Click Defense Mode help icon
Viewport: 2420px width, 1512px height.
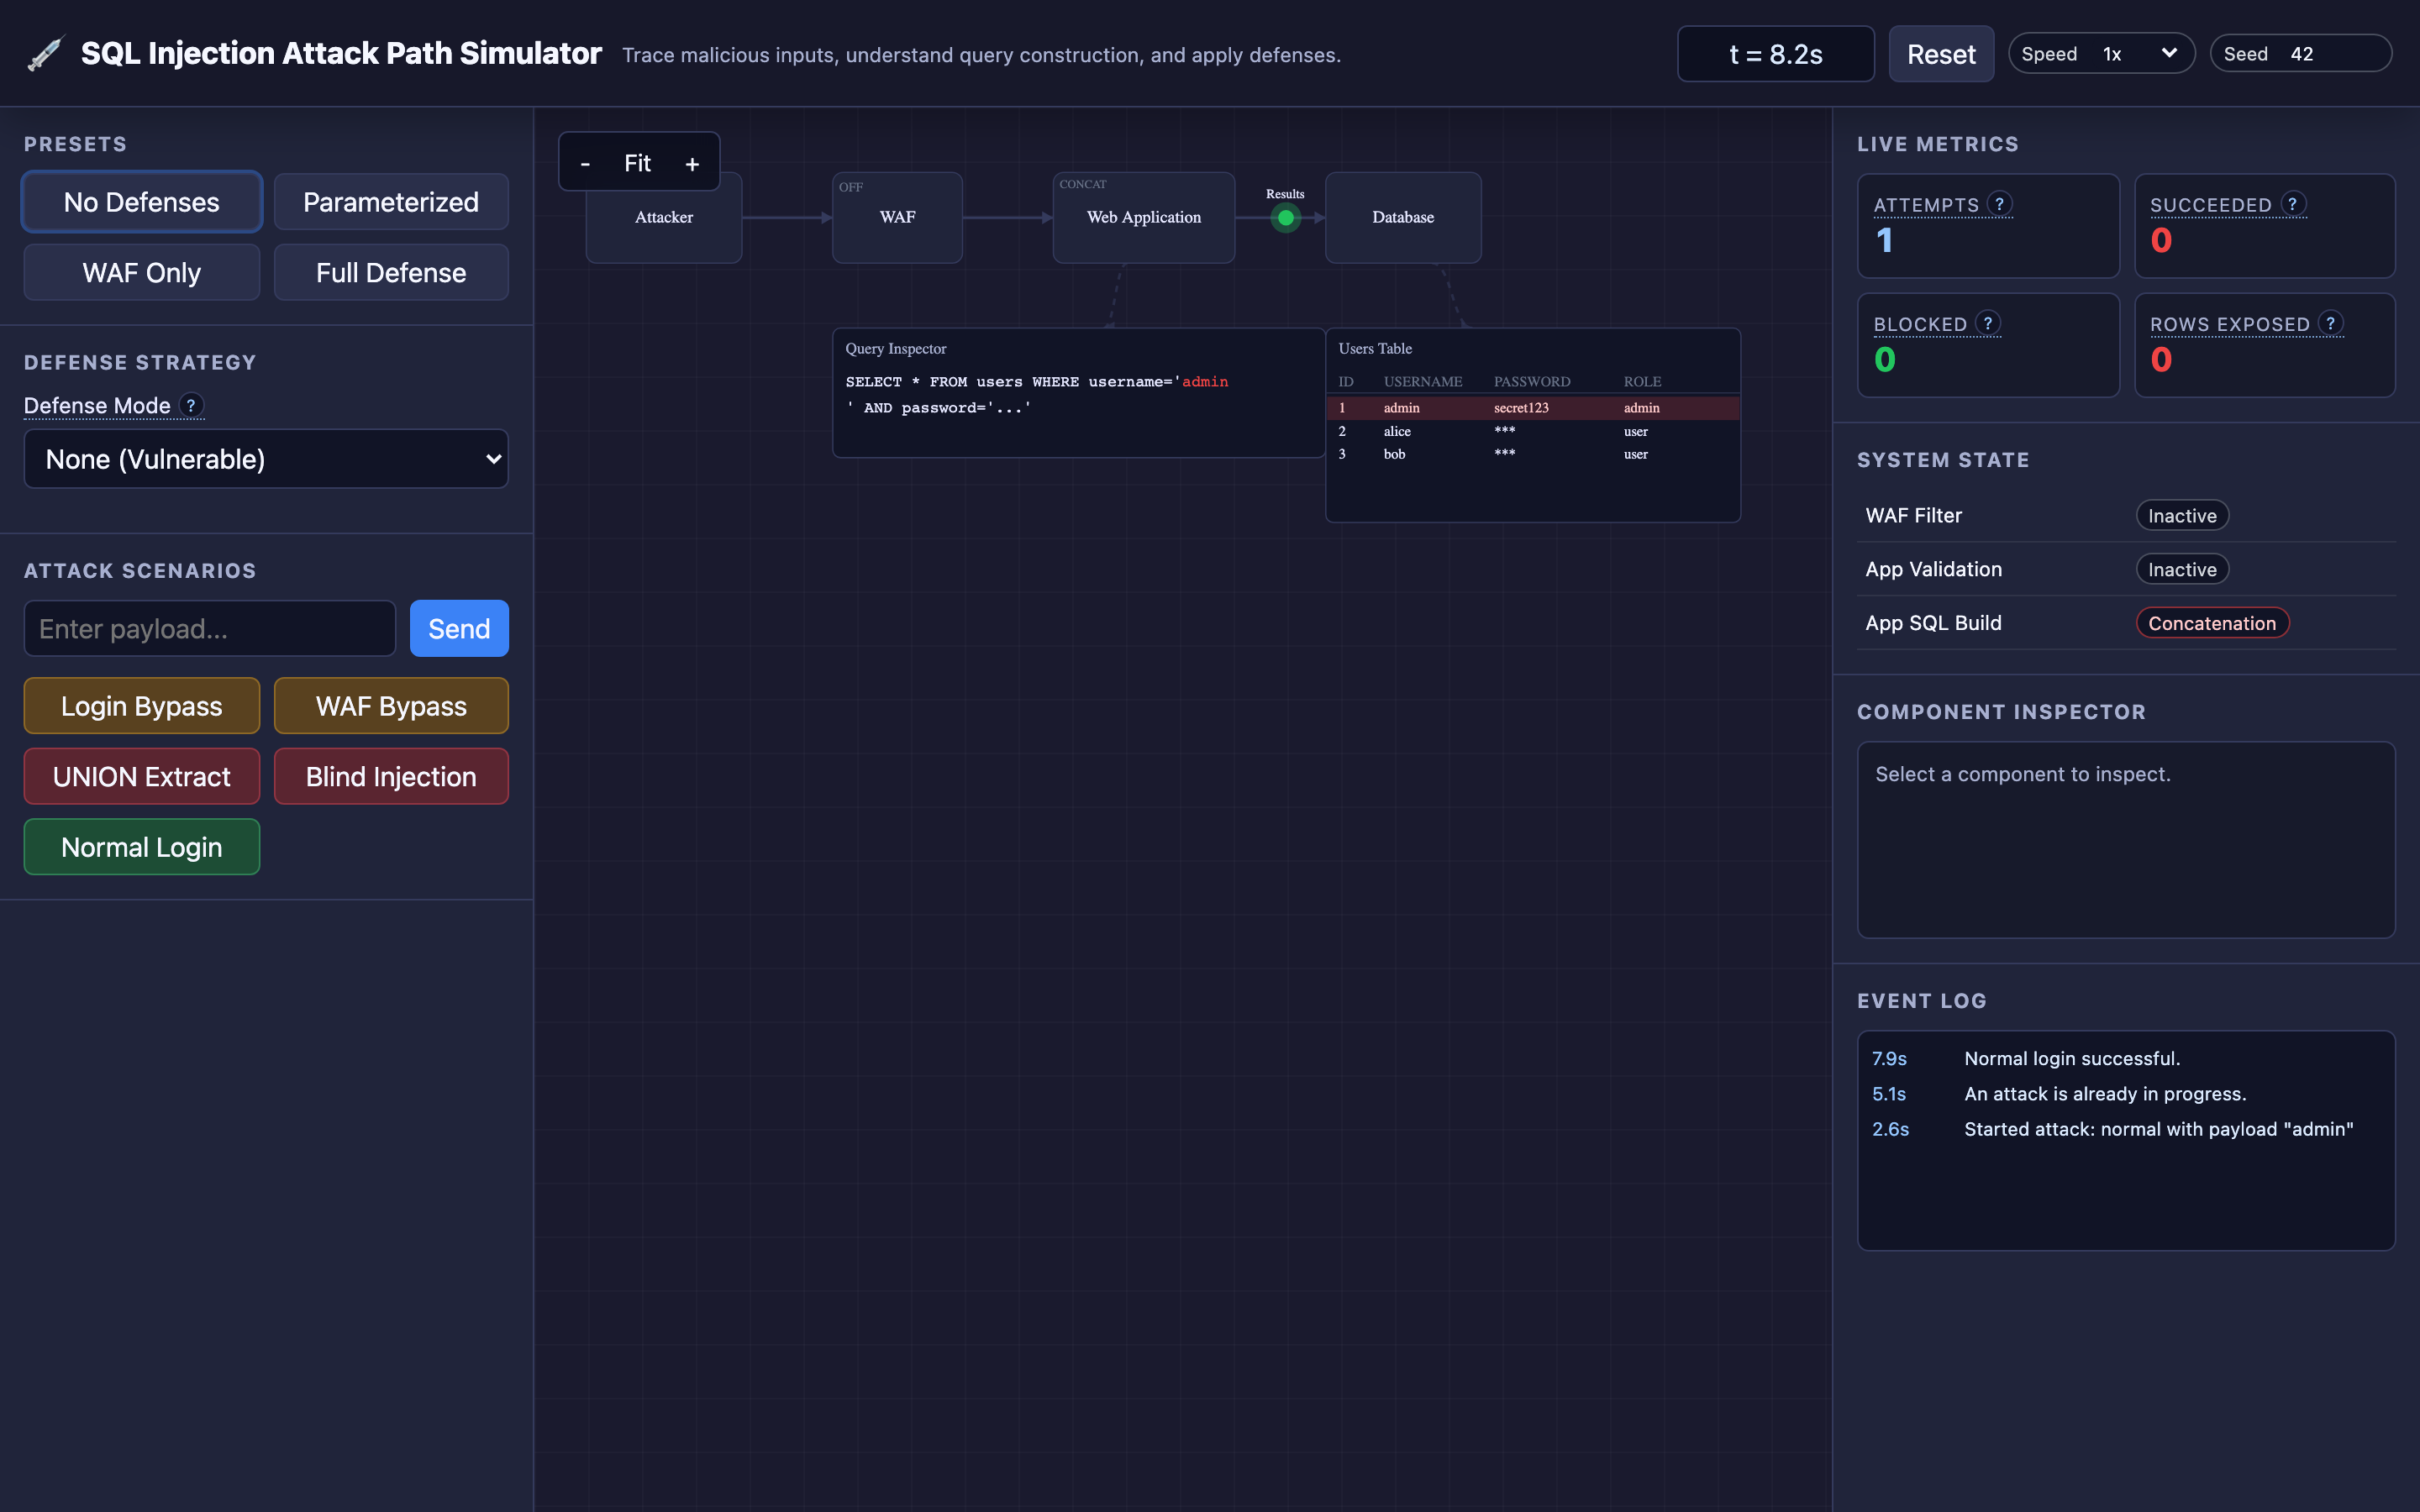(x=191, y=405)
